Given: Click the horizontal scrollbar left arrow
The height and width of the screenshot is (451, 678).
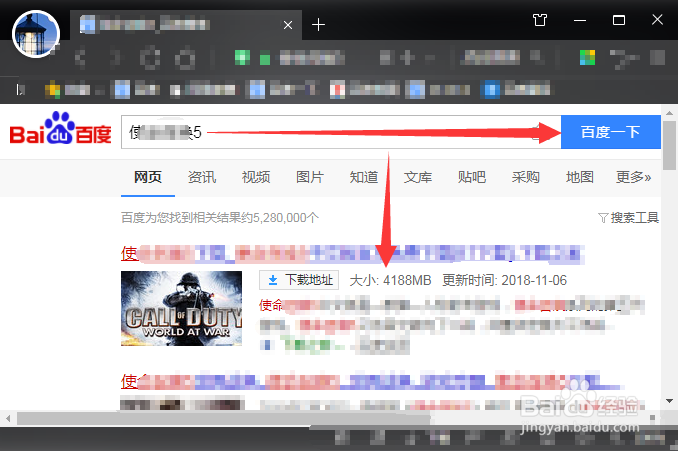Looking at the screenshot, I should coord(8,419).
